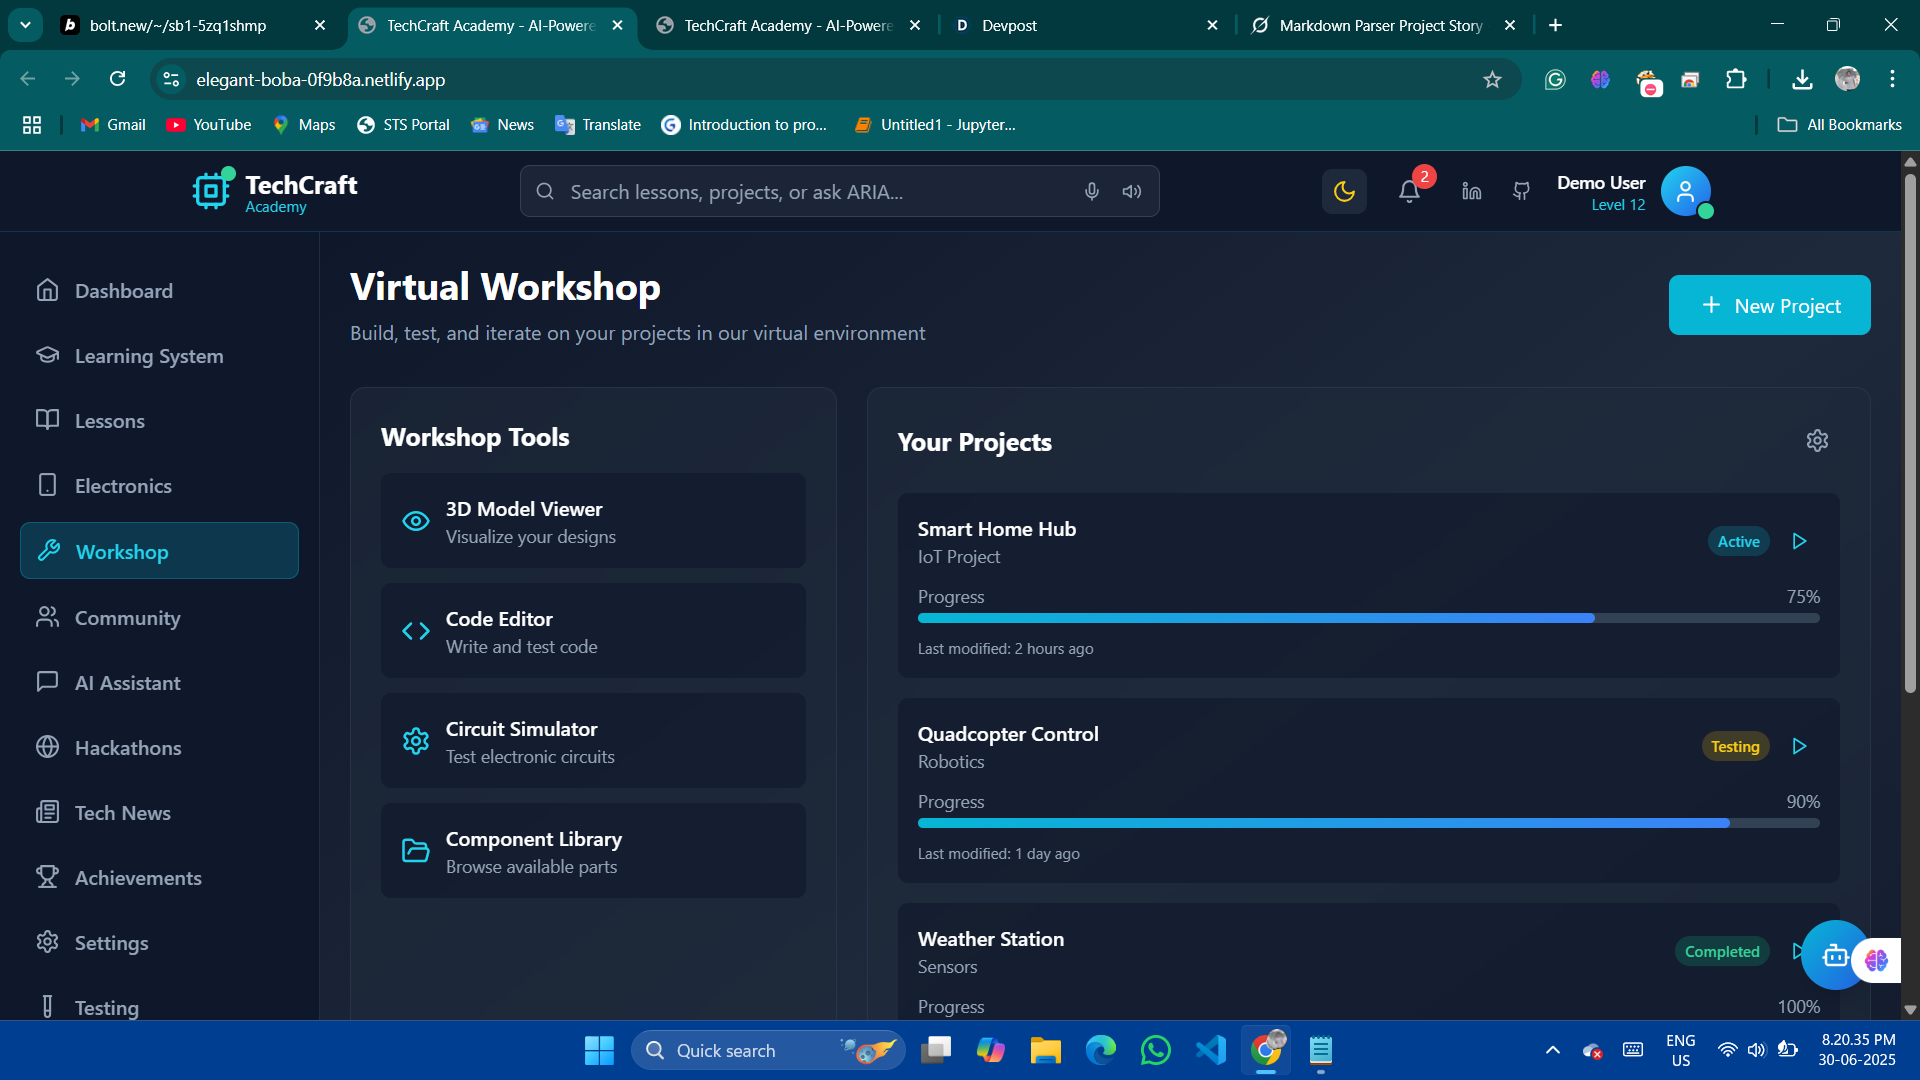The image size is (1920, 1080).
Task: Open the 3D Model Viewer tool
Action: click(x=593, y=521)
